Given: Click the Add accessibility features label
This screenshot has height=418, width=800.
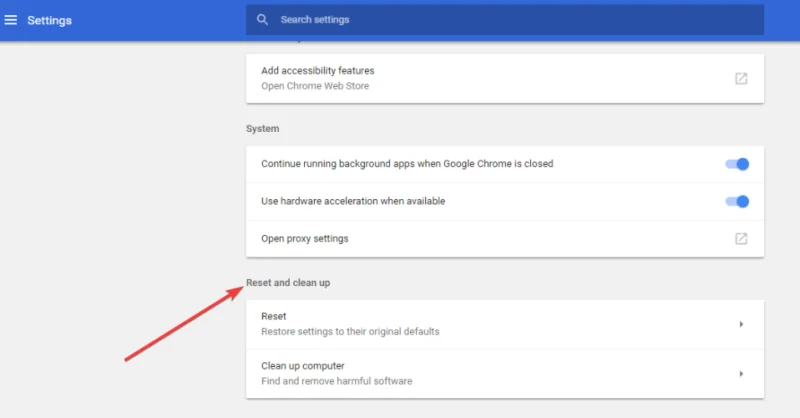Looking at the screenshot, I should (317, 71).
